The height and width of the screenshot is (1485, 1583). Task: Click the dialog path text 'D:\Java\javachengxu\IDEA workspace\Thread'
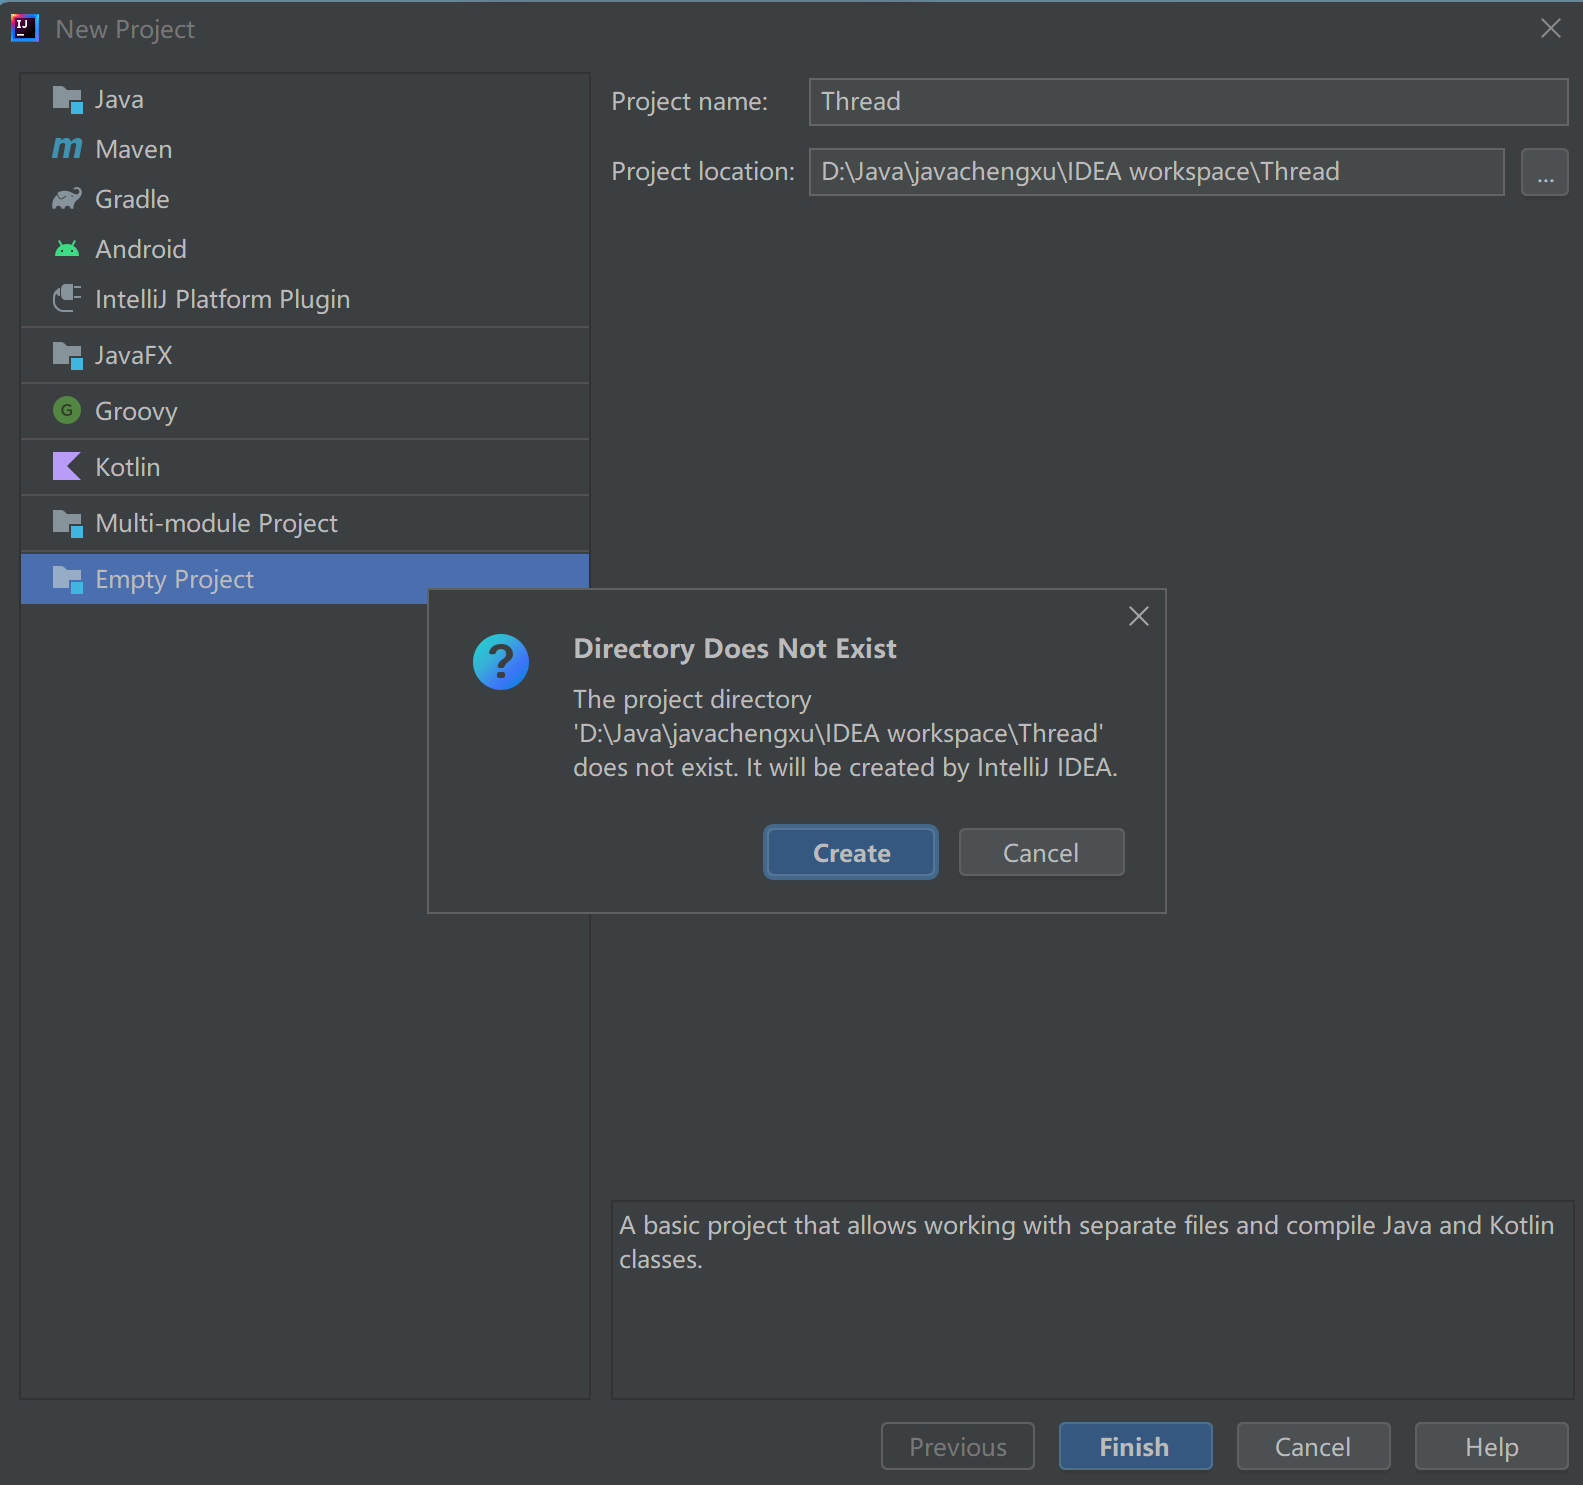(x=838, y=734)
